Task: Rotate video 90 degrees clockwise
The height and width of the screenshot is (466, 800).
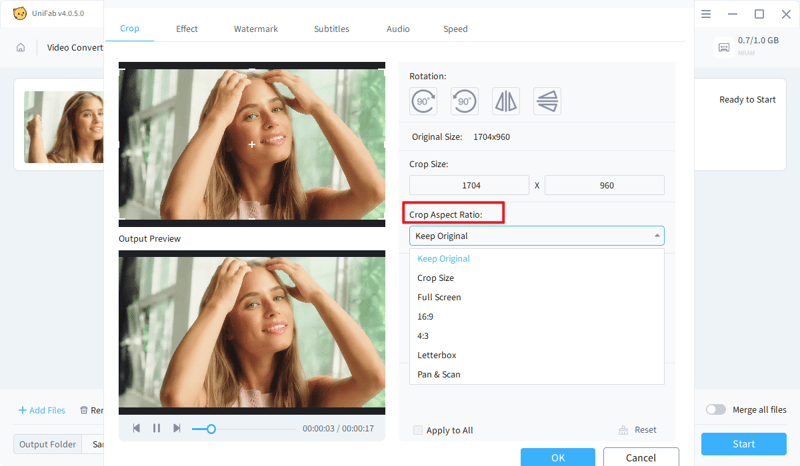Action: pyautogui.click(x=423, y=101)
